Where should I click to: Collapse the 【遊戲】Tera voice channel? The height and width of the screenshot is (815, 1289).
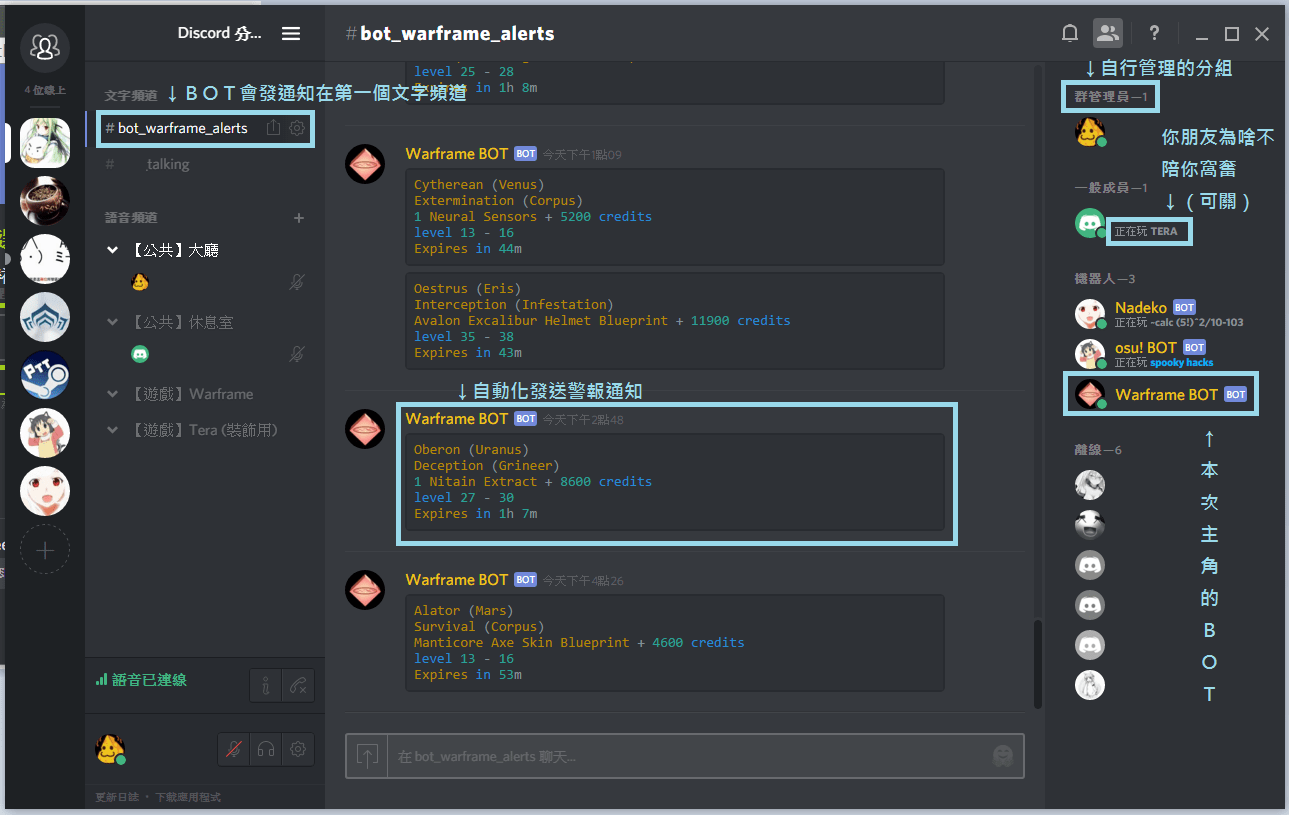point(113,430)
